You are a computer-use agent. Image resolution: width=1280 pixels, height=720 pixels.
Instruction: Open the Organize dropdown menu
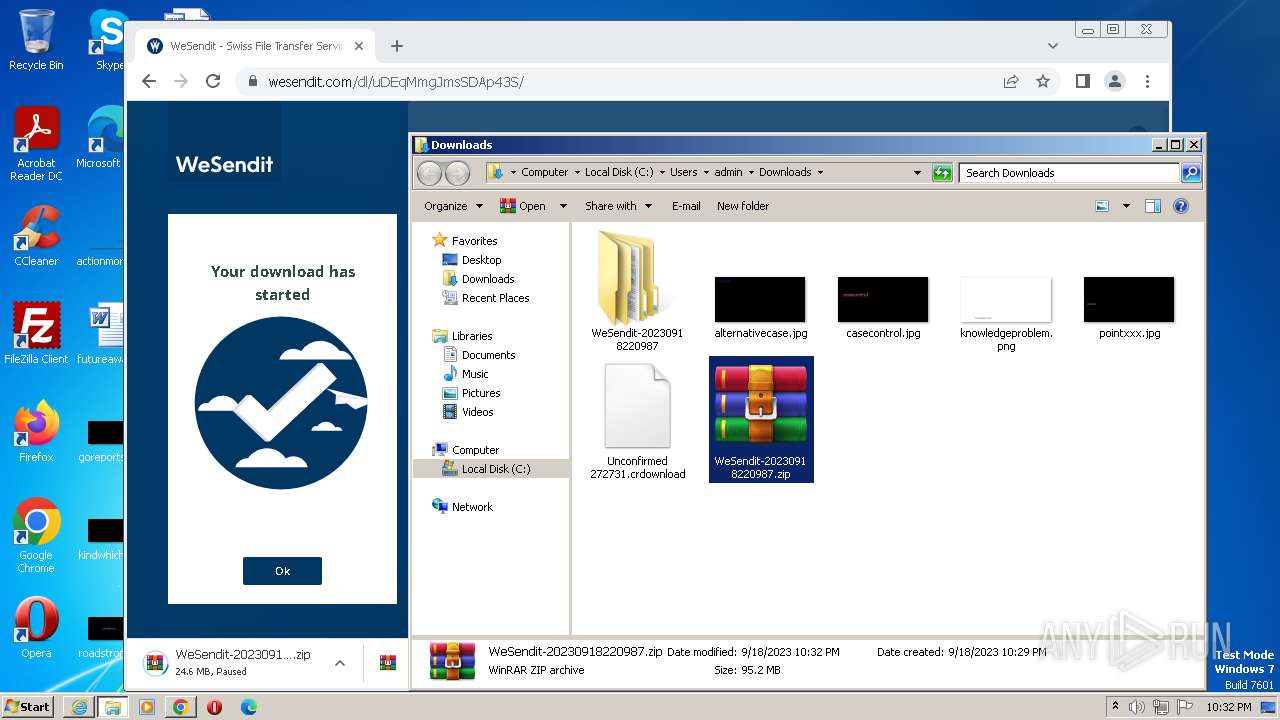pos(453,206)
